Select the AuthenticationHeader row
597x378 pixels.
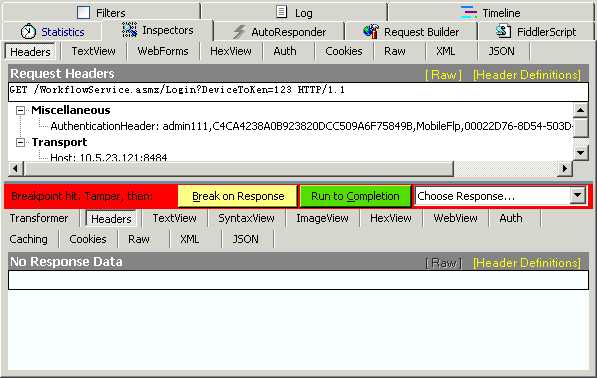click(311, 126)
